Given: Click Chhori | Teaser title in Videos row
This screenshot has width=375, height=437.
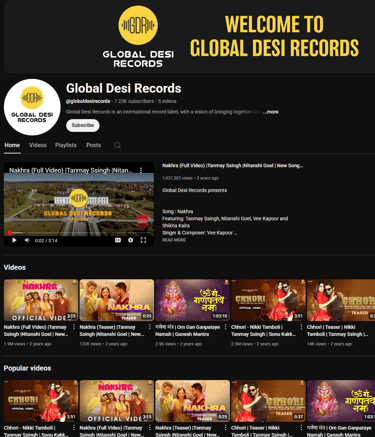Looking at the screenshot, I should coord(337,331).
